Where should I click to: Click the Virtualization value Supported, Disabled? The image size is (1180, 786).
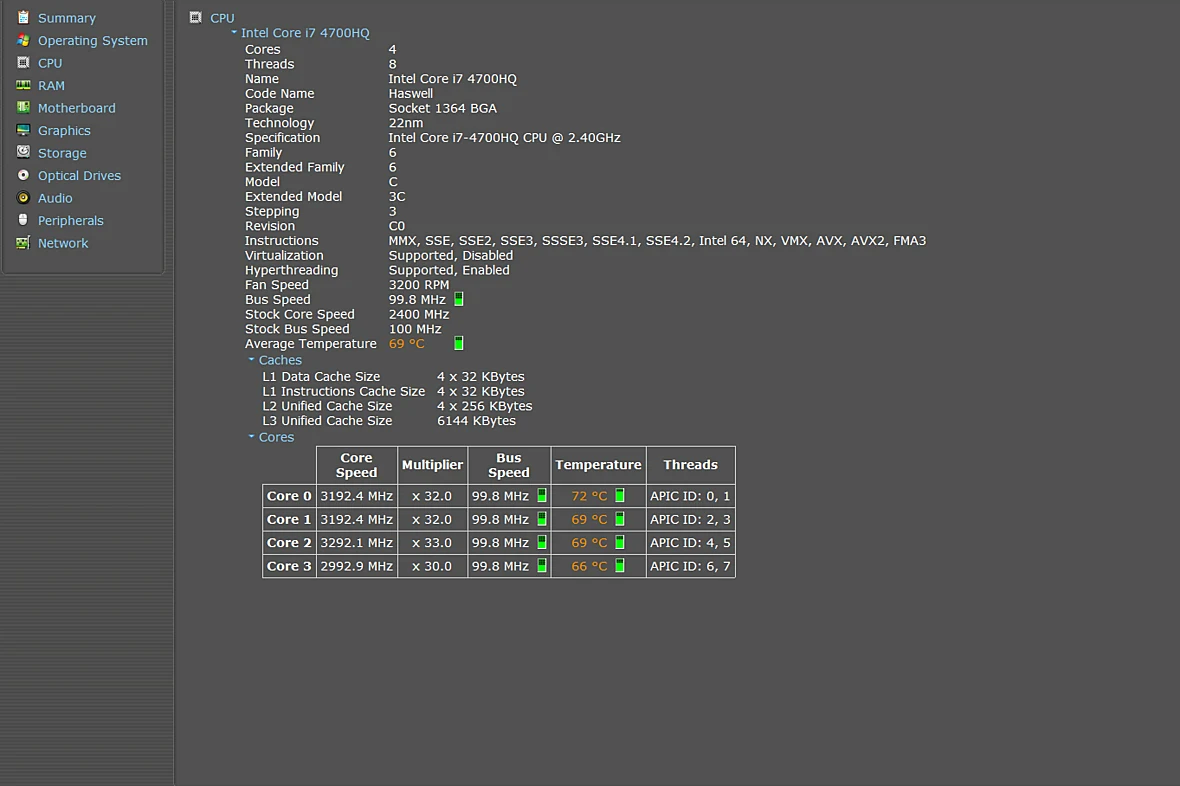(451, 255)
